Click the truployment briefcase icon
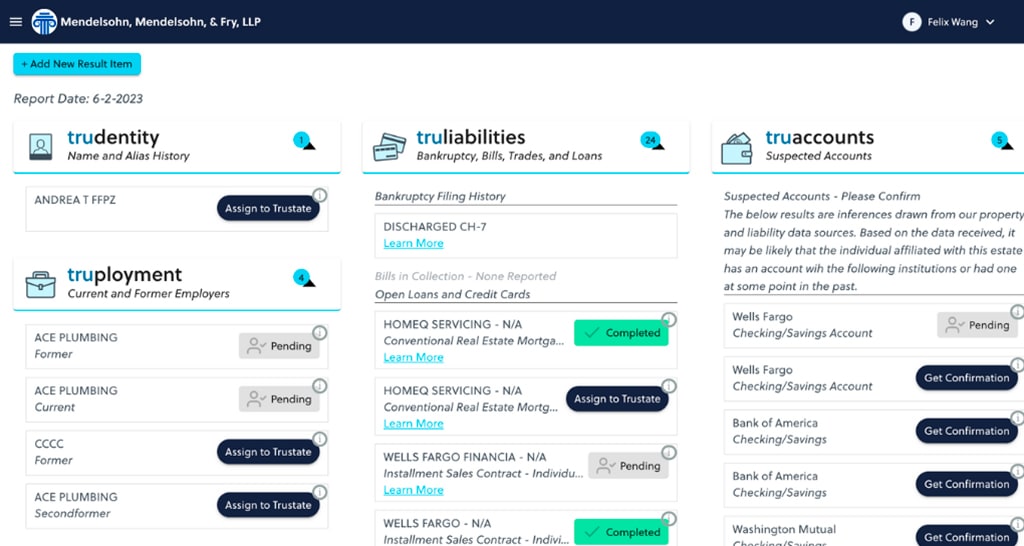The image size is (1024, 546). click(x=40, y=284)
